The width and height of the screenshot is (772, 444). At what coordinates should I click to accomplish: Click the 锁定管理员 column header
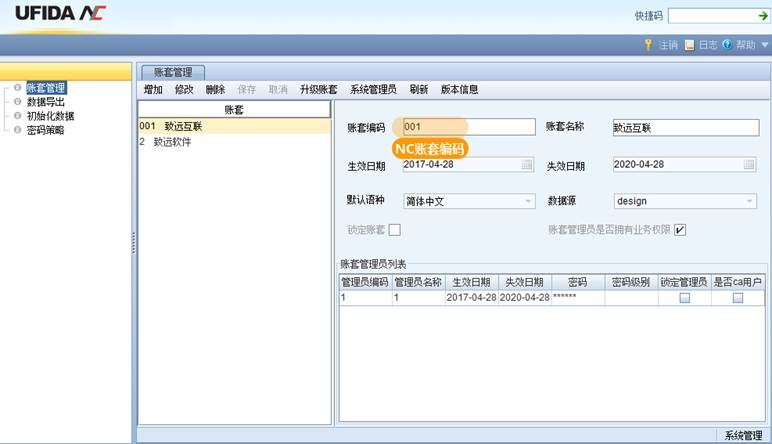(684, 282)
